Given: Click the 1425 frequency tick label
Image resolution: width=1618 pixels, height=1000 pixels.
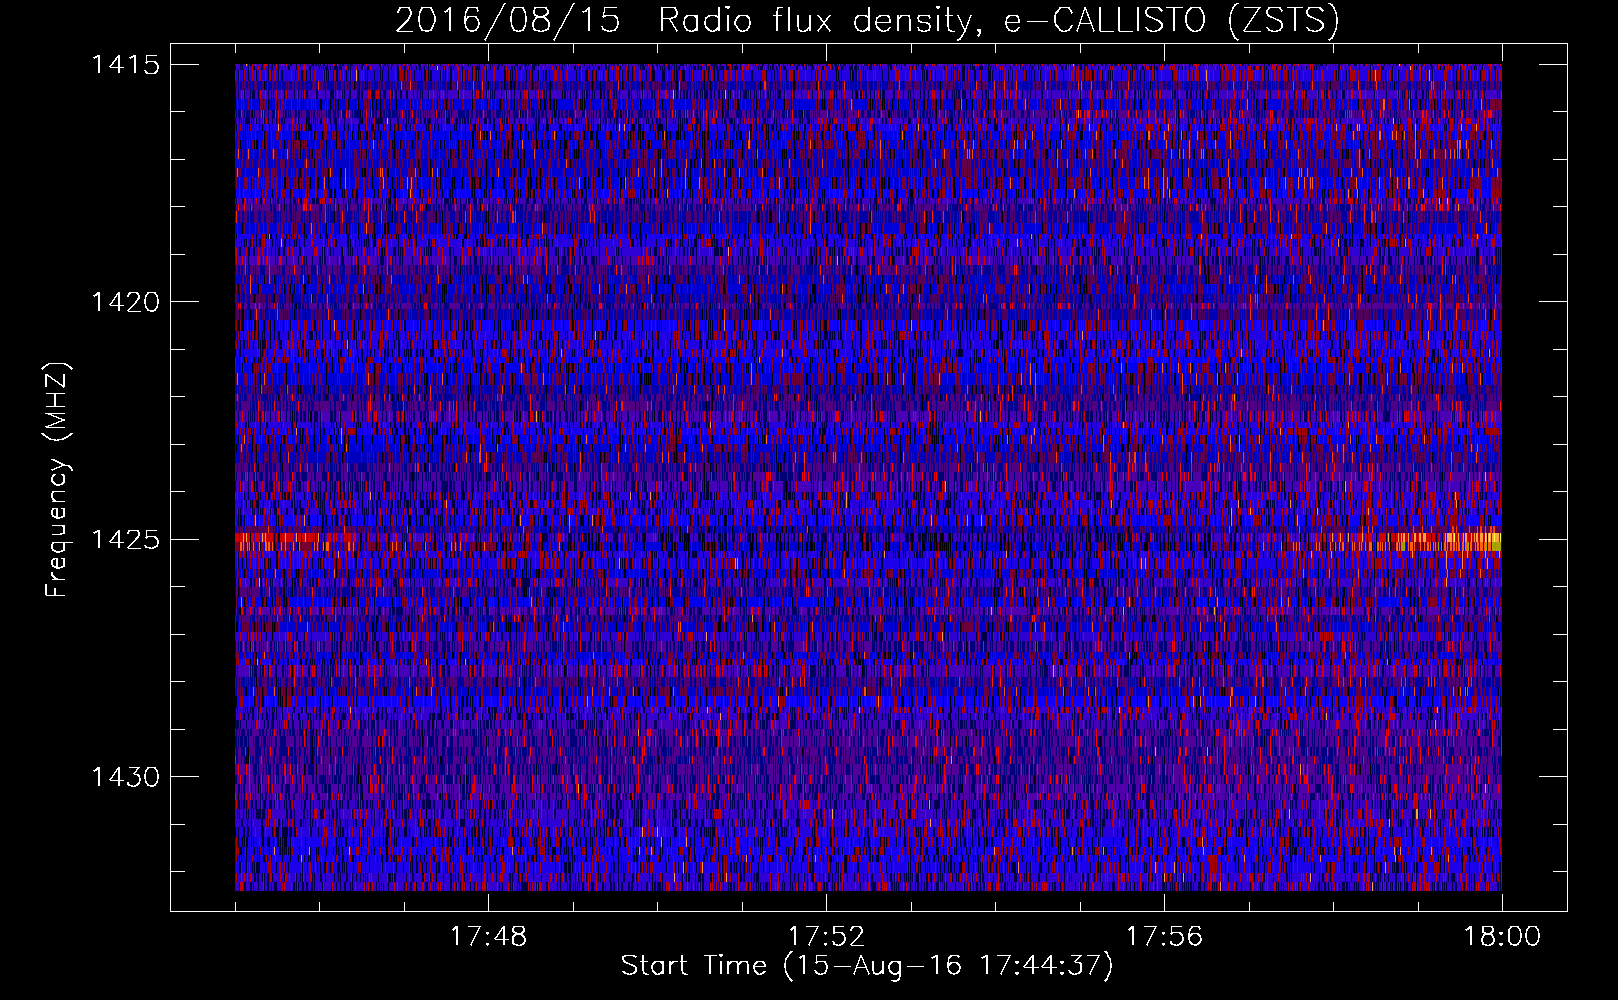Looking at the screenshot, I should click(125, 540).
